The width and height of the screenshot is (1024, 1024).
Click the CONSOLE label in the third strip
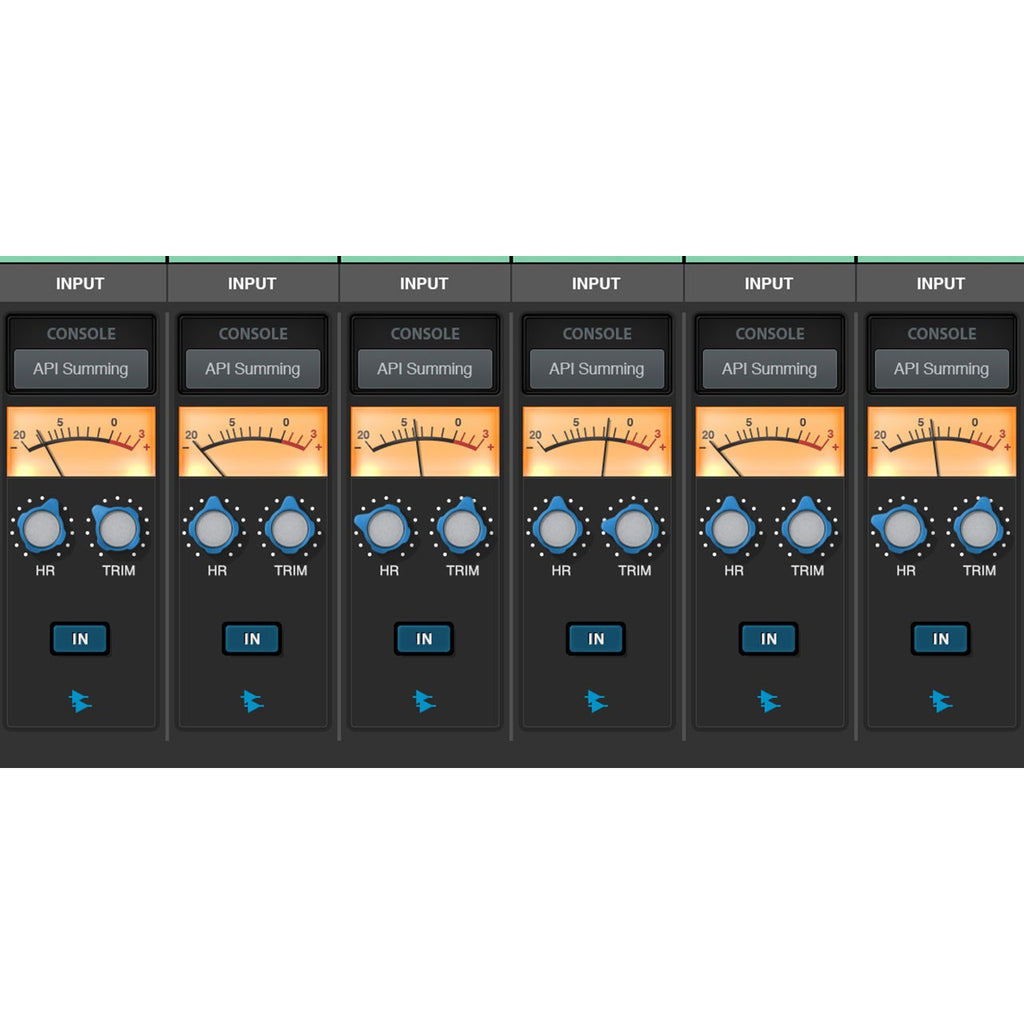point(425,334)
